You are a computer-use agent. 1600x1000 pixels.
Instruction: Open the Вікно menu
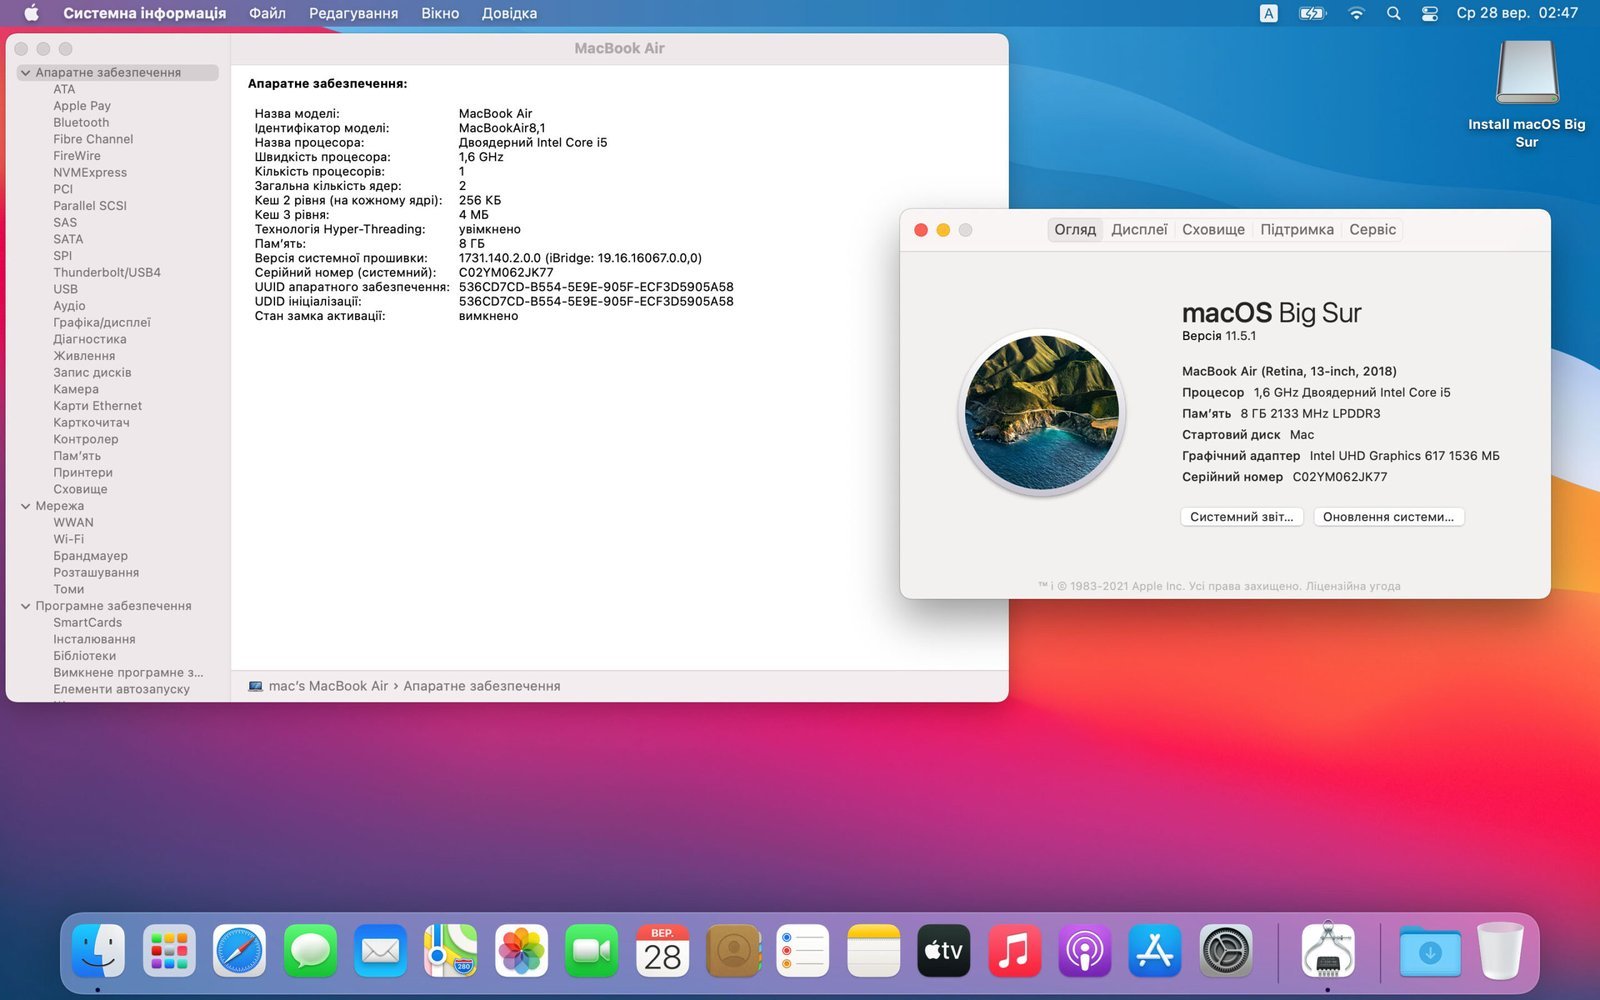pos(440,13)
